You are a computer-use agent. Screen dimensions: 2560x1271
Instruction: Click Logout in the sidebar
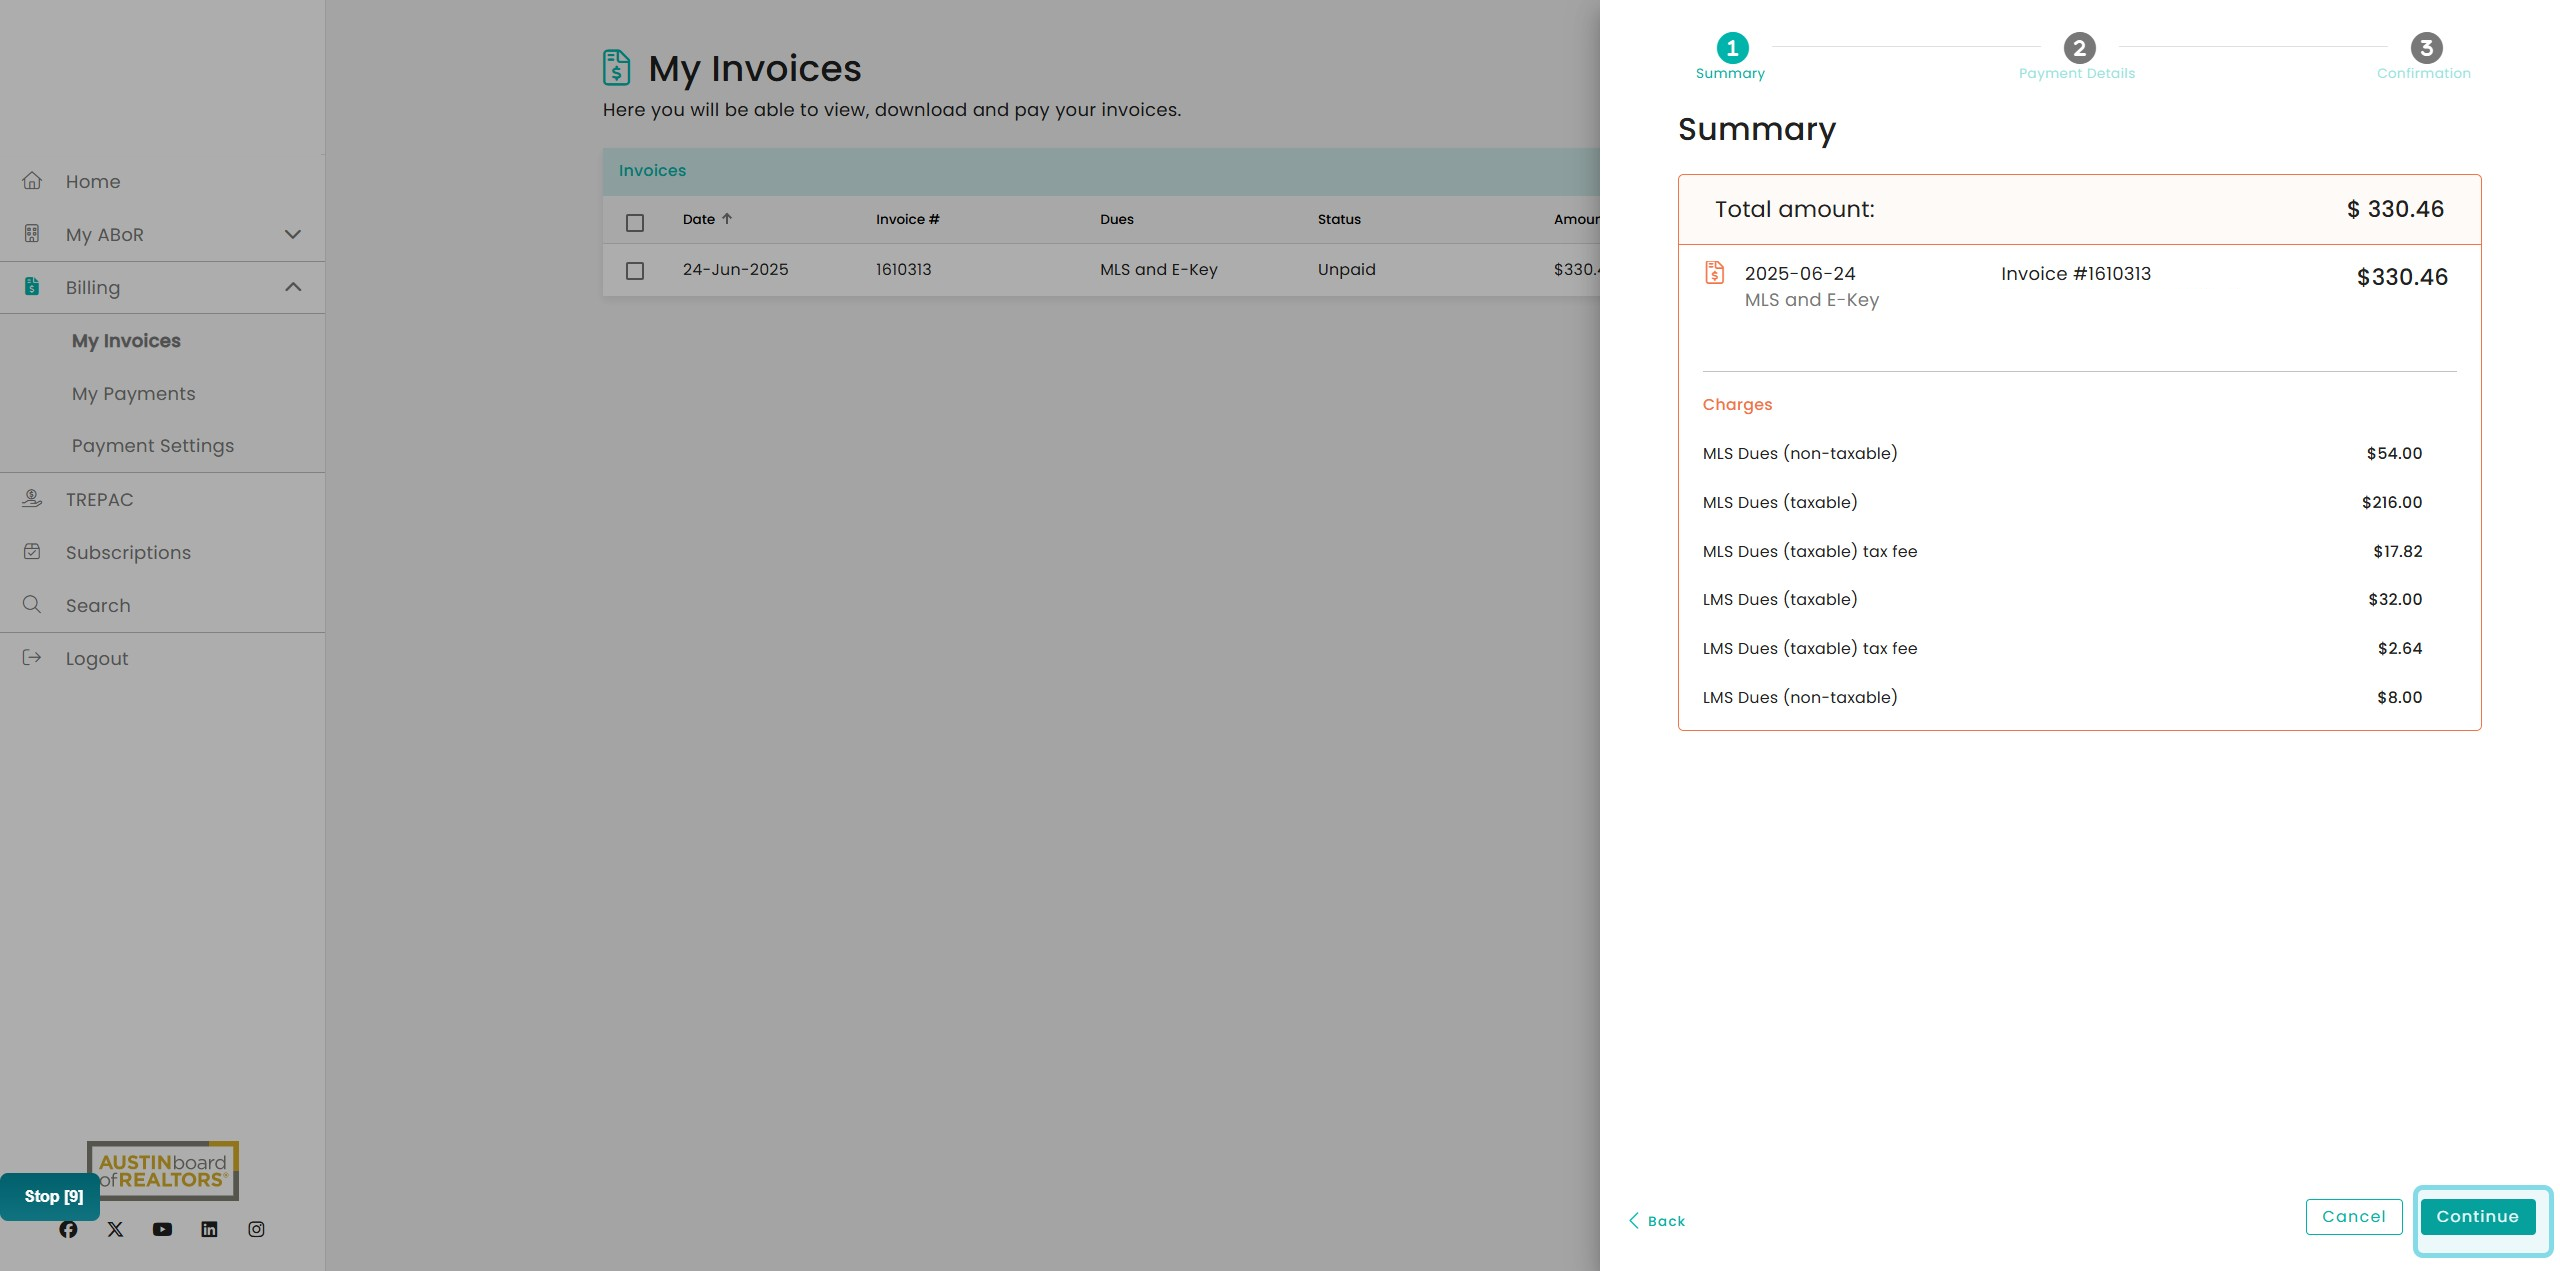(97, 658)
